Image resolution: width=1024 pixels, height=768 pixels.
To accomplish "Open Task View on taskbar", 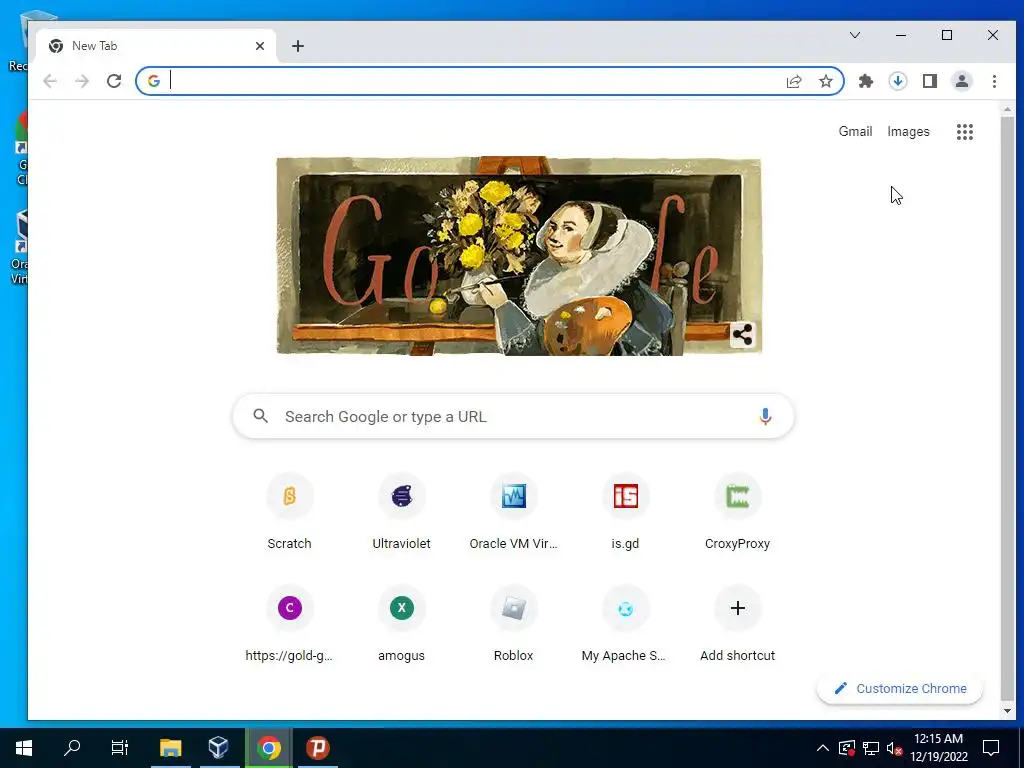I will [120, 748].
